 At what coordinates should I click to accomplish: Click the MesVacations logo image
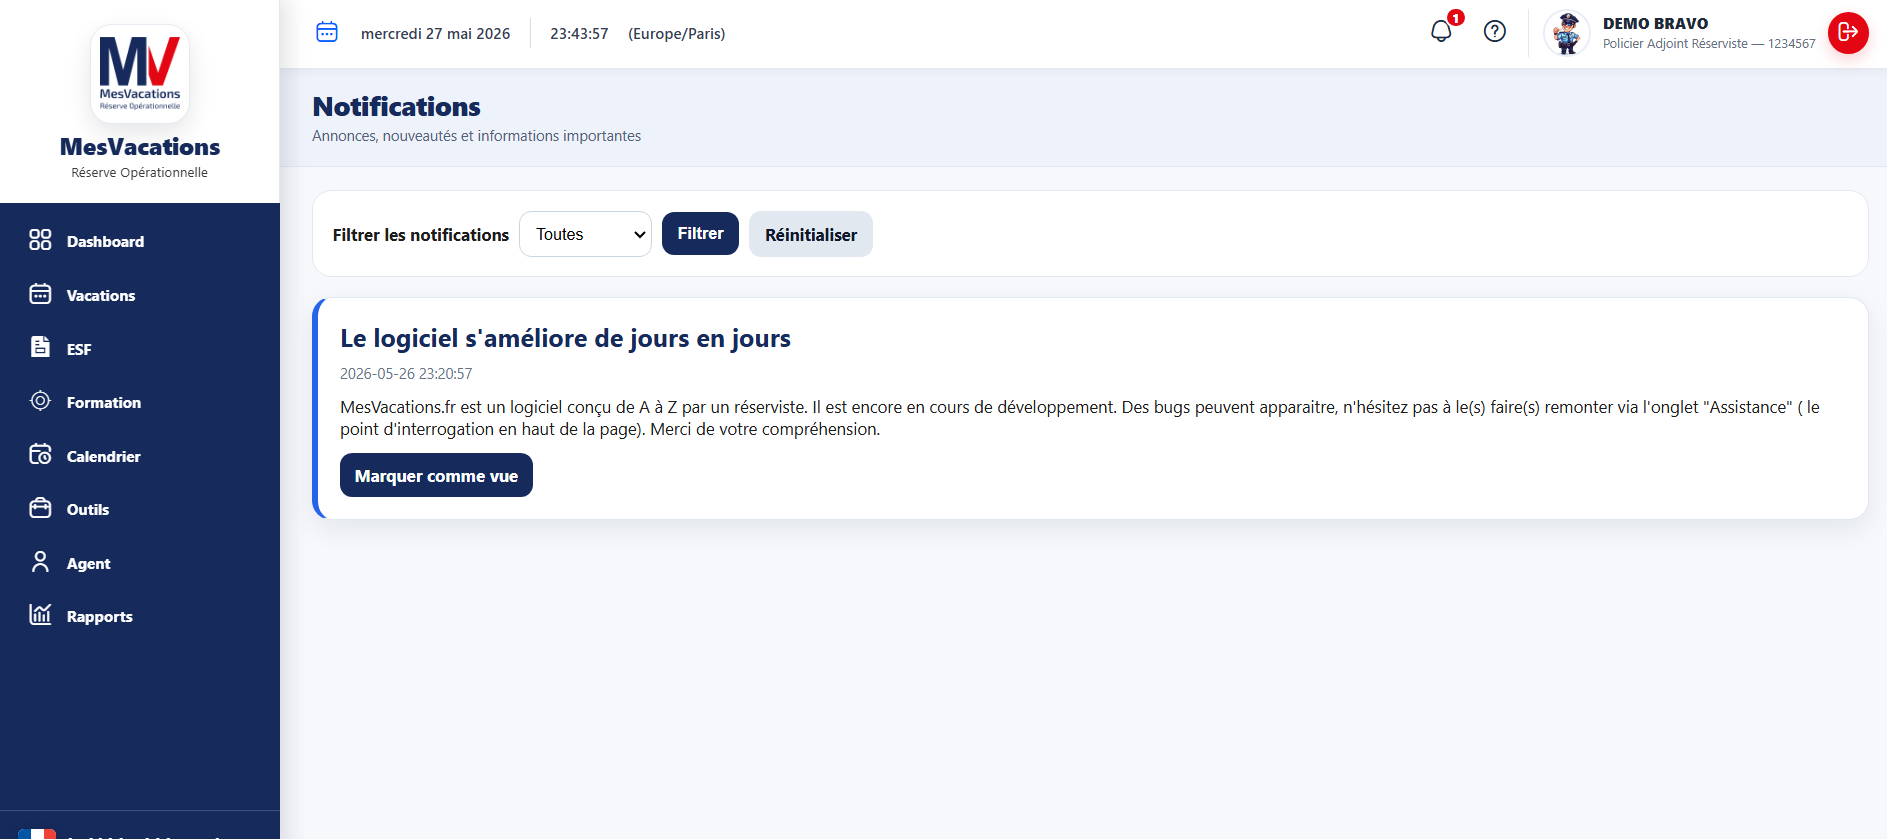[x=140, y=74]
